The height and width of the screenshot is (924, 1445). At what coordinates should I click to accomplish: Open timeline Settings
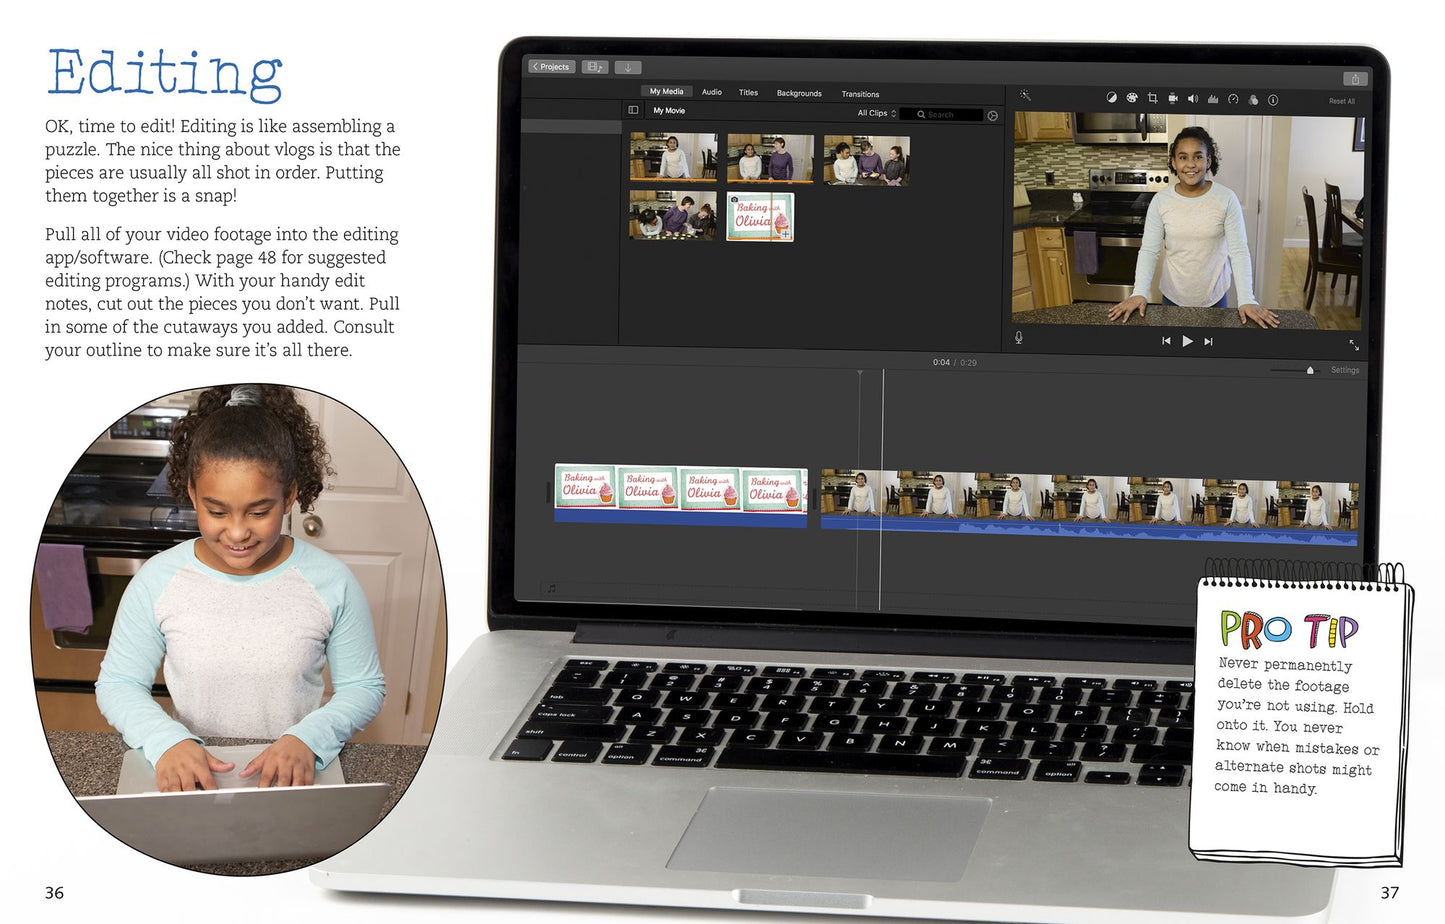1345,370
